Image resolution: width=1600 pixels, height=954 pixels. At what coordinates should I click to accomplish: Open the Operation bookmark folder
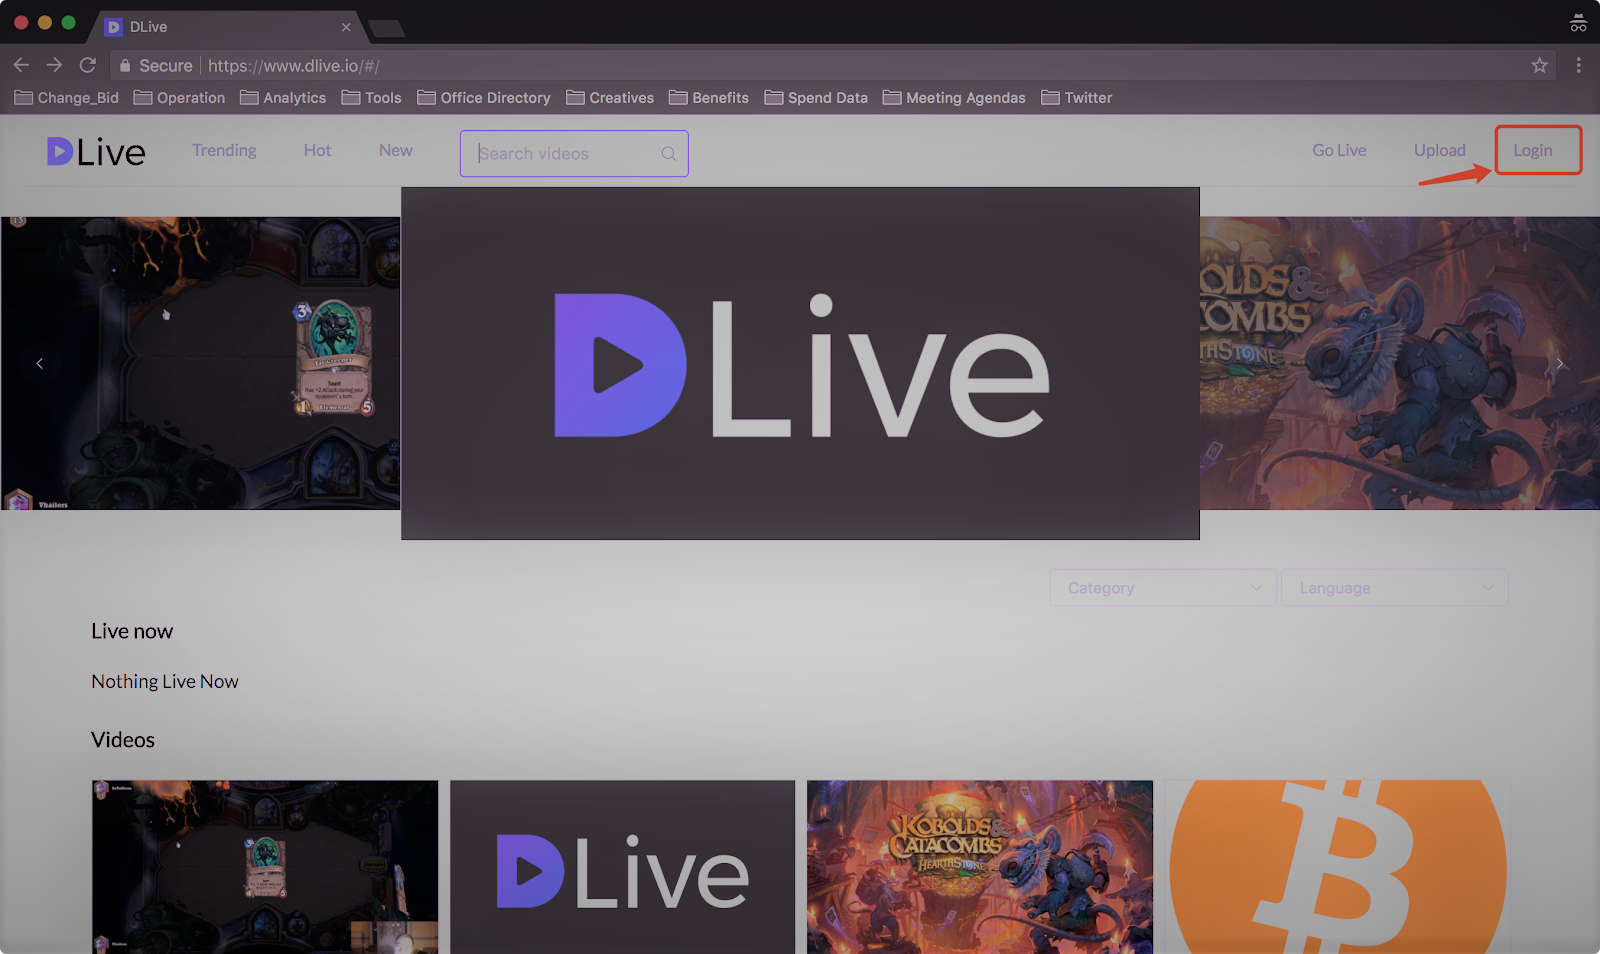(x=179, y=98)
